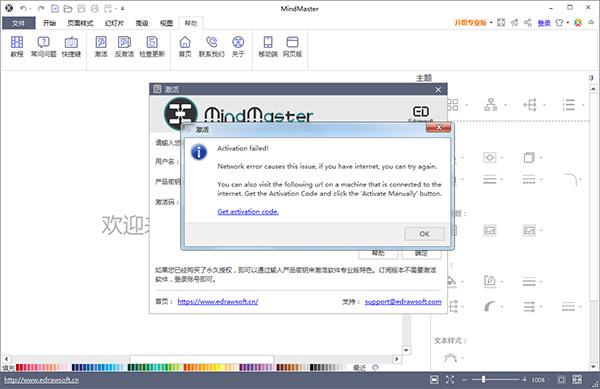The width and height of the screenshot is (600, 389).
Task: Click OK in the Activation failed dialog
Action: pos(424,234)
